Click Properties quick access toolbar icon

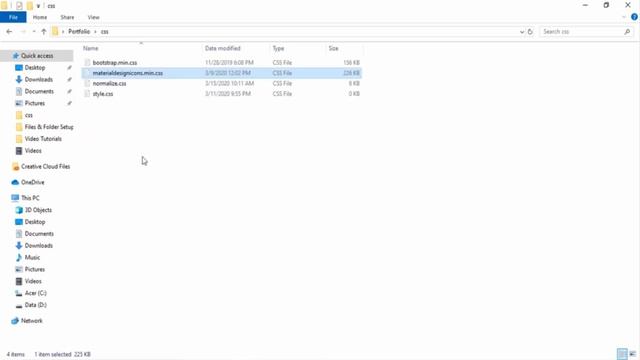click(x=19, y=6)
